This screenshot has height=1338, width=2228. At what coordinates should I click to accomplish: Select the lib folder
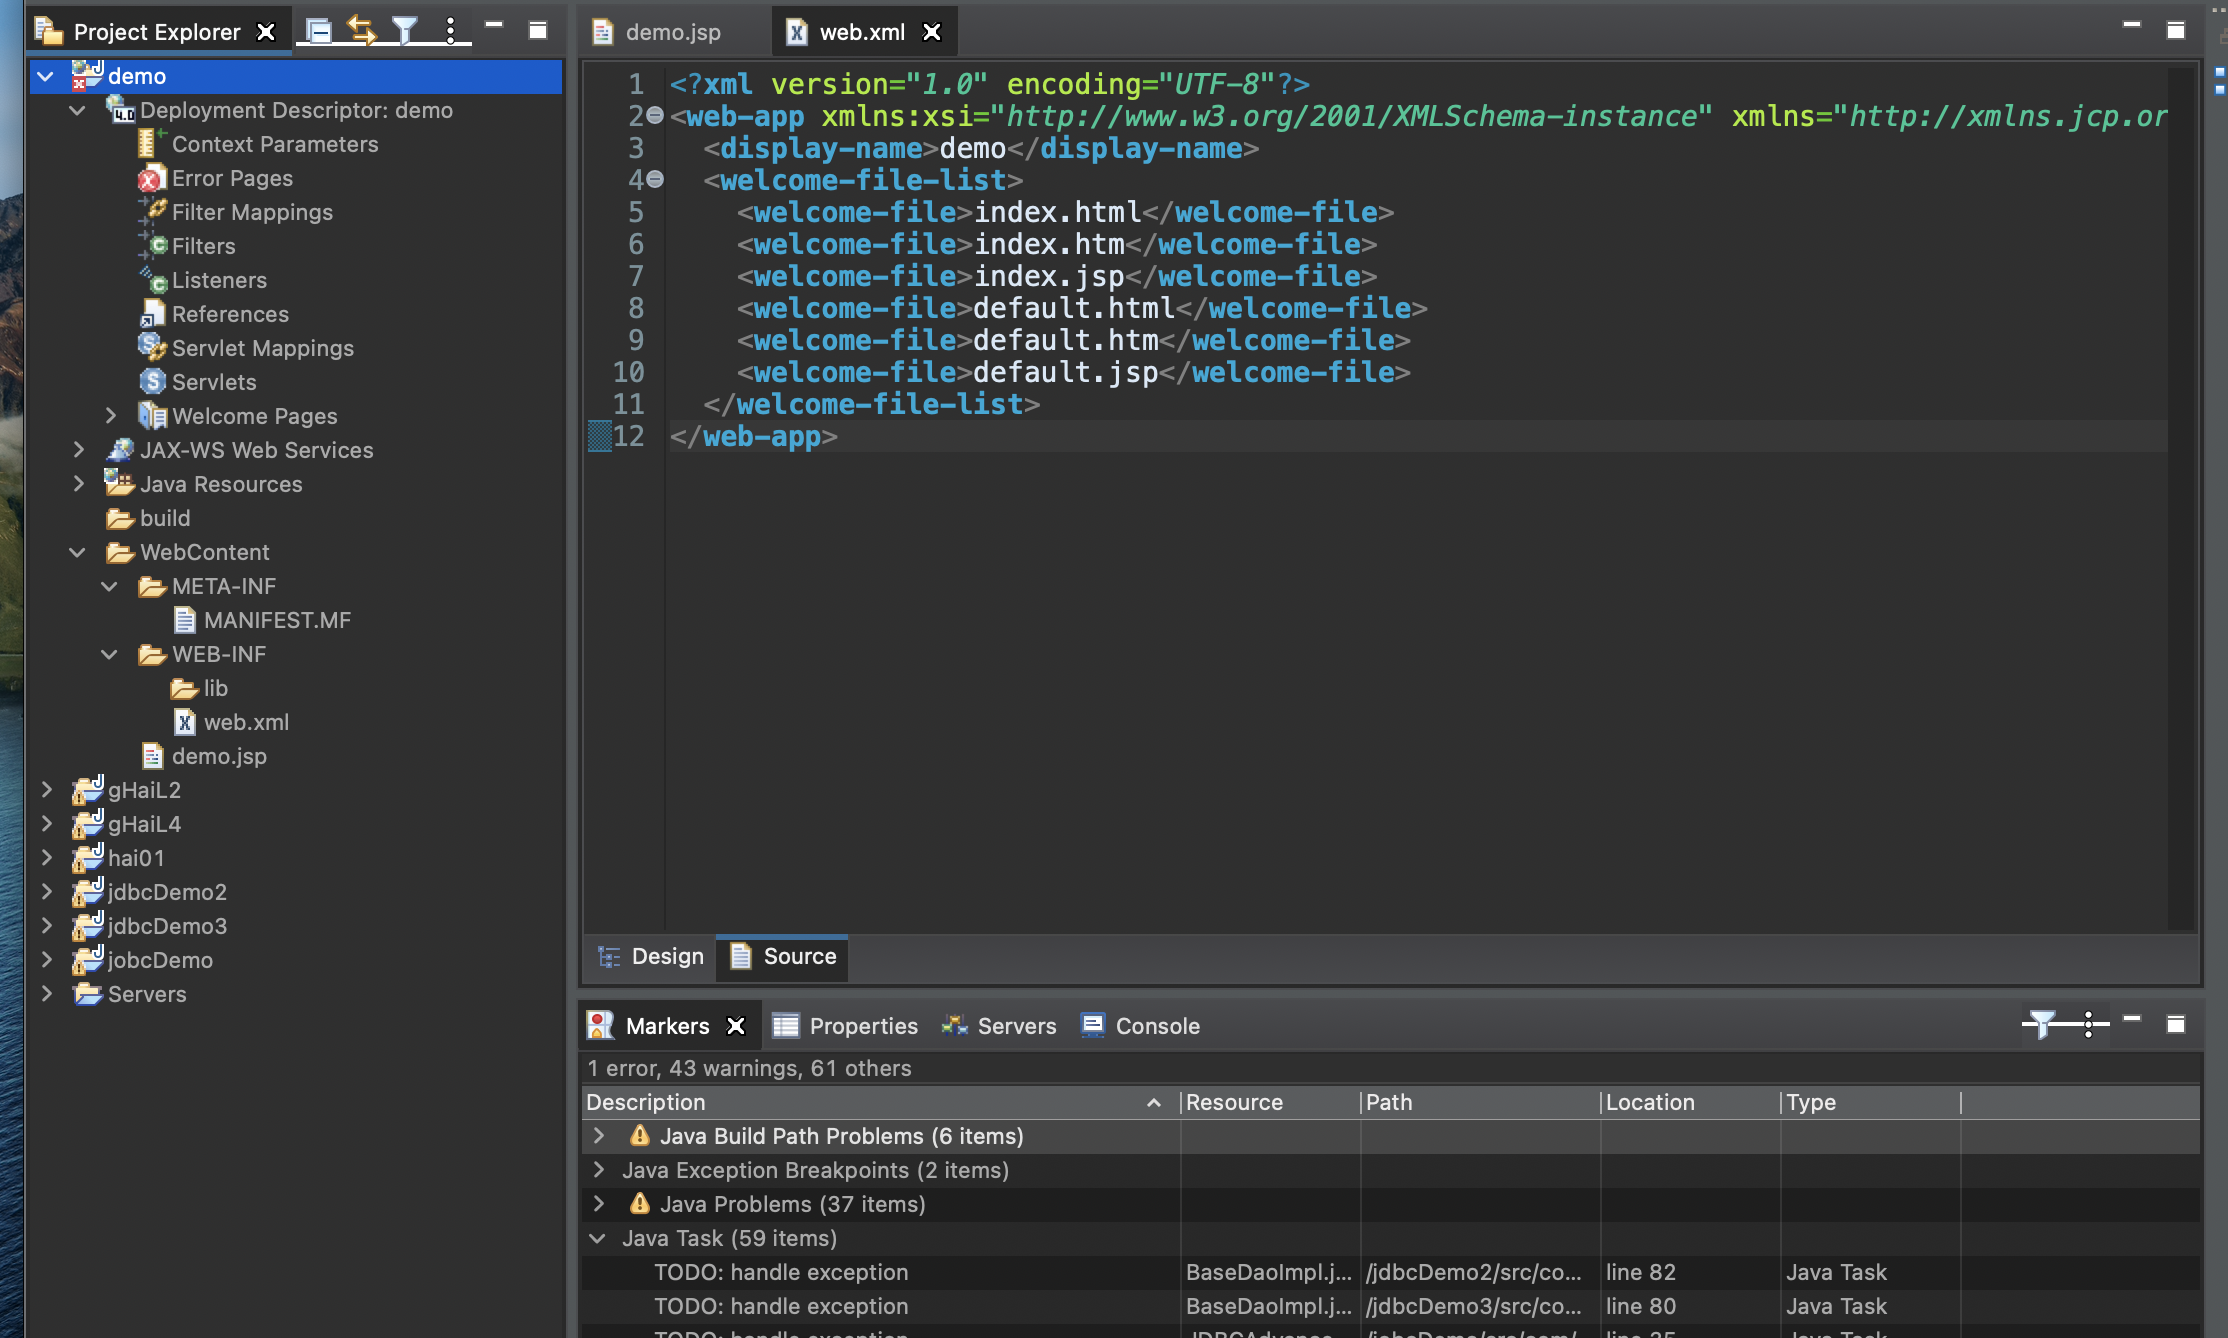point(215,688)
